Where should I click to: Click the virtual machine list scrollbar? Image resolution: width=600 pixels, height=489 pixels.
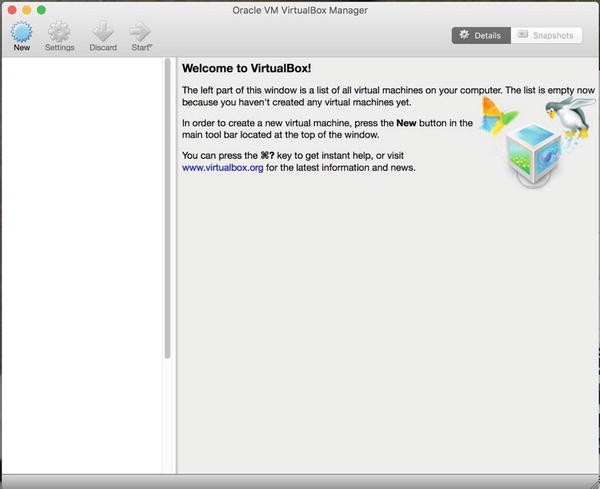tap(167, 209)
